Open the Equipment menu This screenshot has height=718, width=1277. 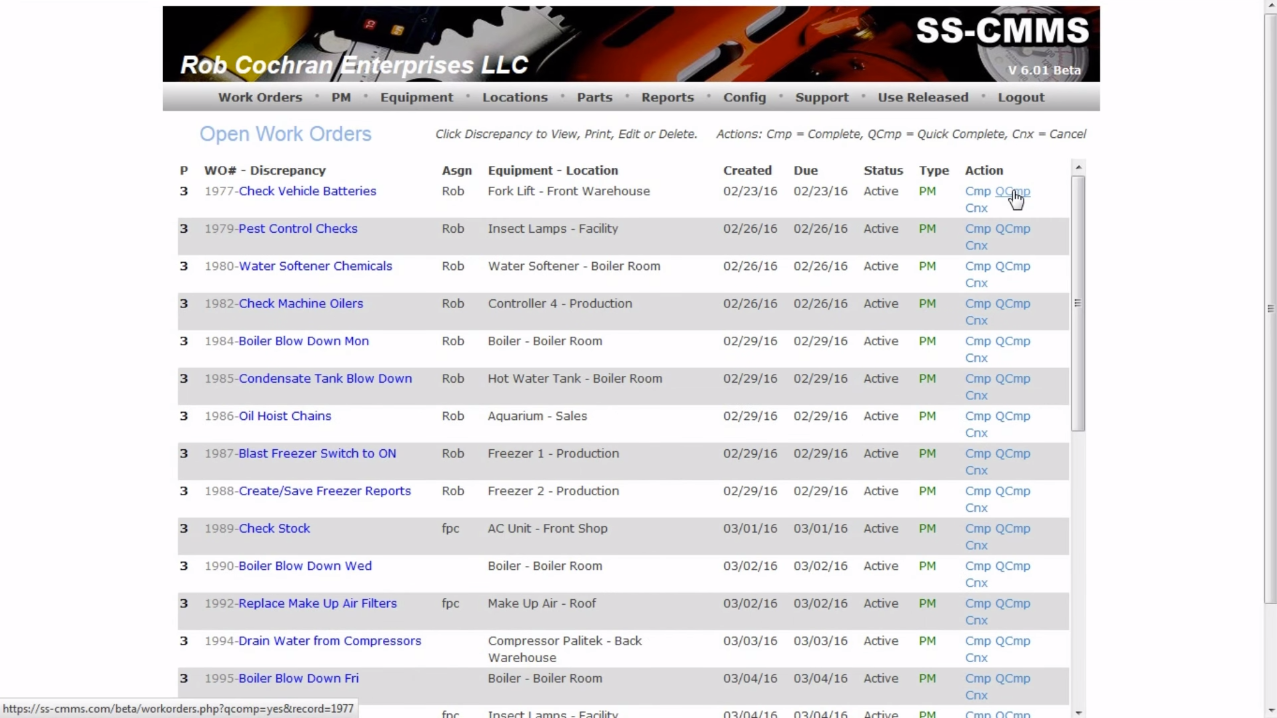pyautogui.click(x=417, y=97)
